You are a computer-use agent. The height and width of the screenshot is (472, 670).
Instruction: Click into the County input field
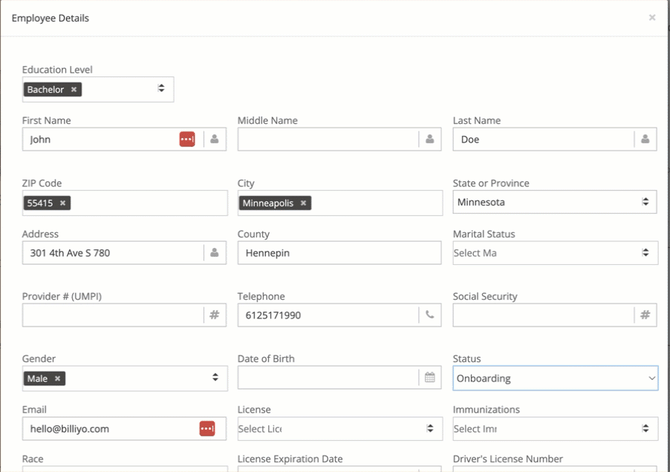[x=339, y=253]
